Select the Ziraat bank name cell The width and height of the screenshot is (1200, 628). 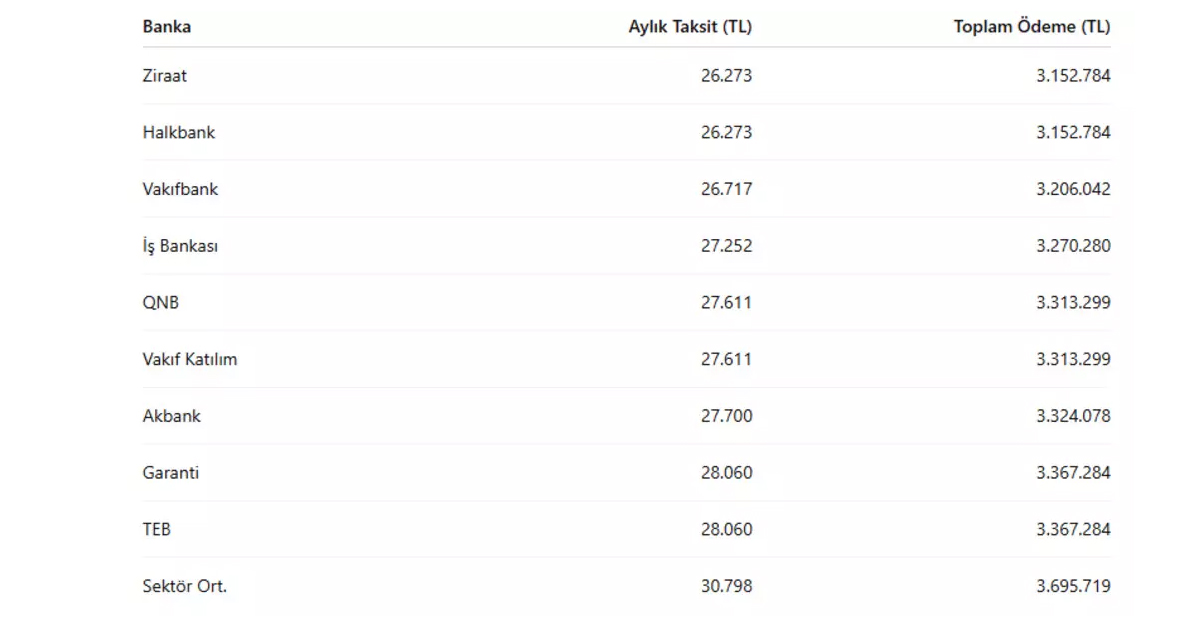click(165, 75)
